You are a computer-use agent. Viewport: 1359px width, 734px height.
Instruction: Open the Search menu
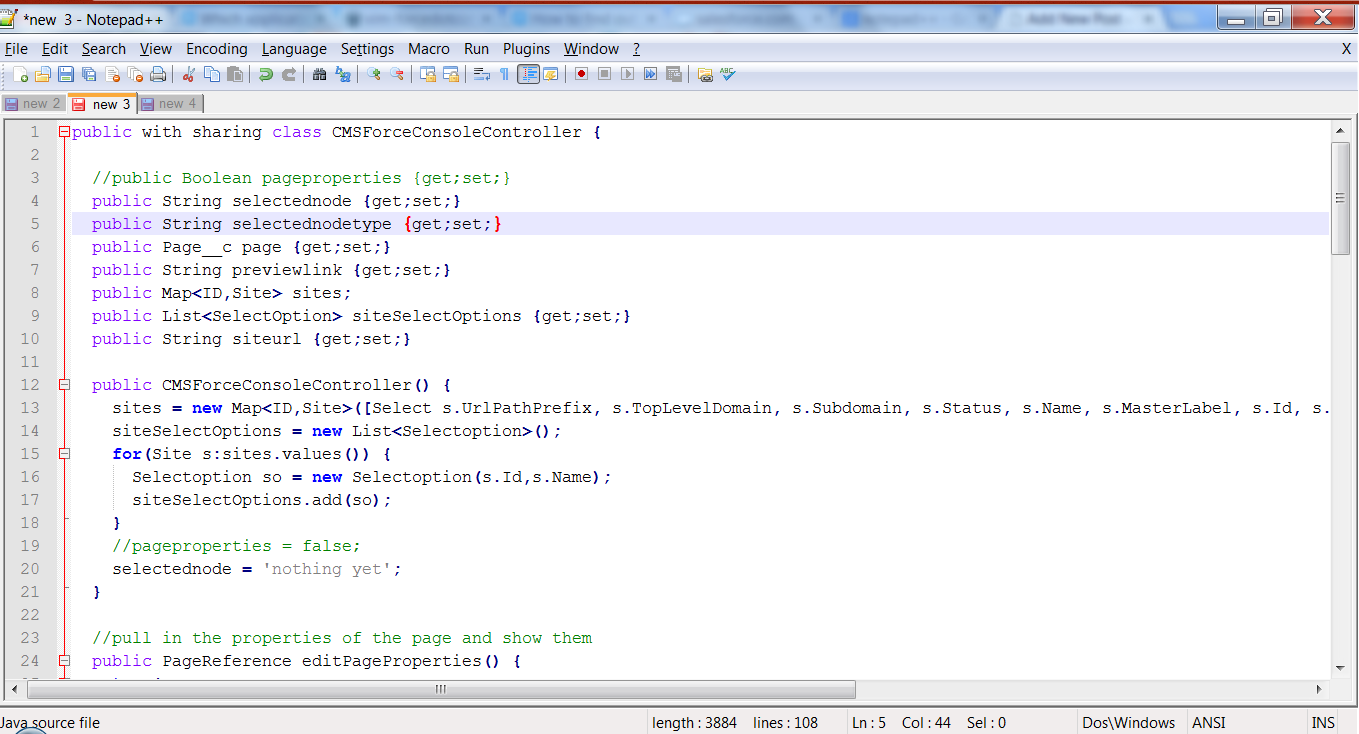104,49
